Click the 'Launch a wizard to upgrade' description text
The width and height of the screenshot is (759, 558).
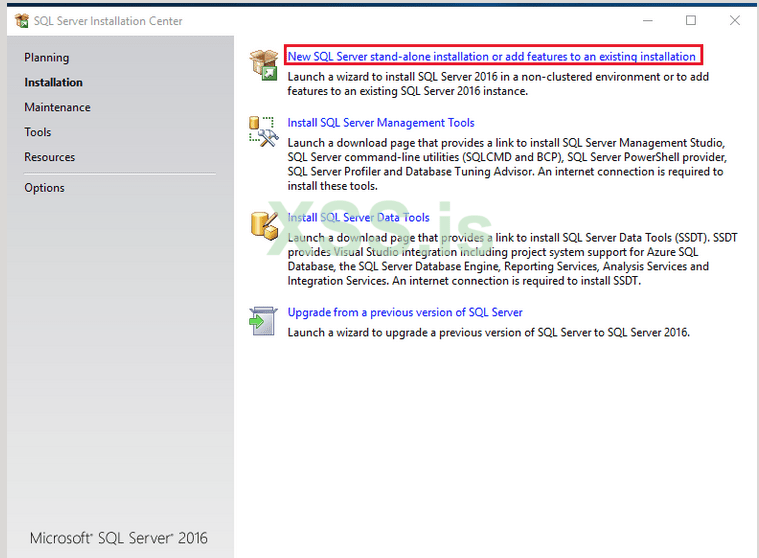[x=488, y=332]
